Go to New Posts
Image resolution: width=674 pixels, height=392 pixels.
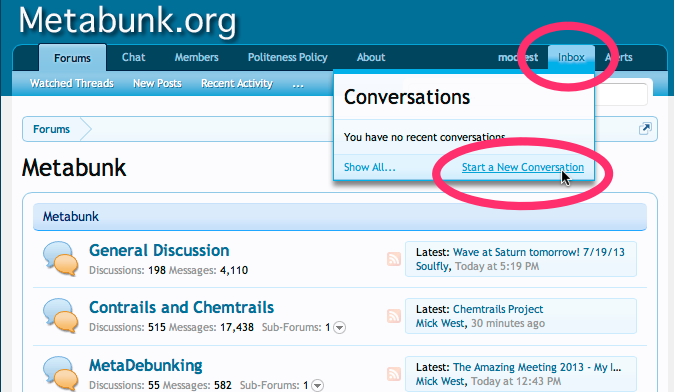point(157,83)
